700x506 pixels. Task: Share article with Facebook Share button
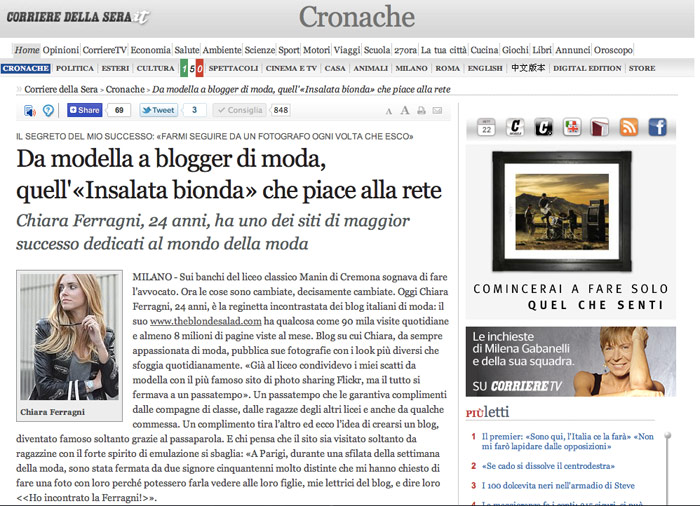84,111
